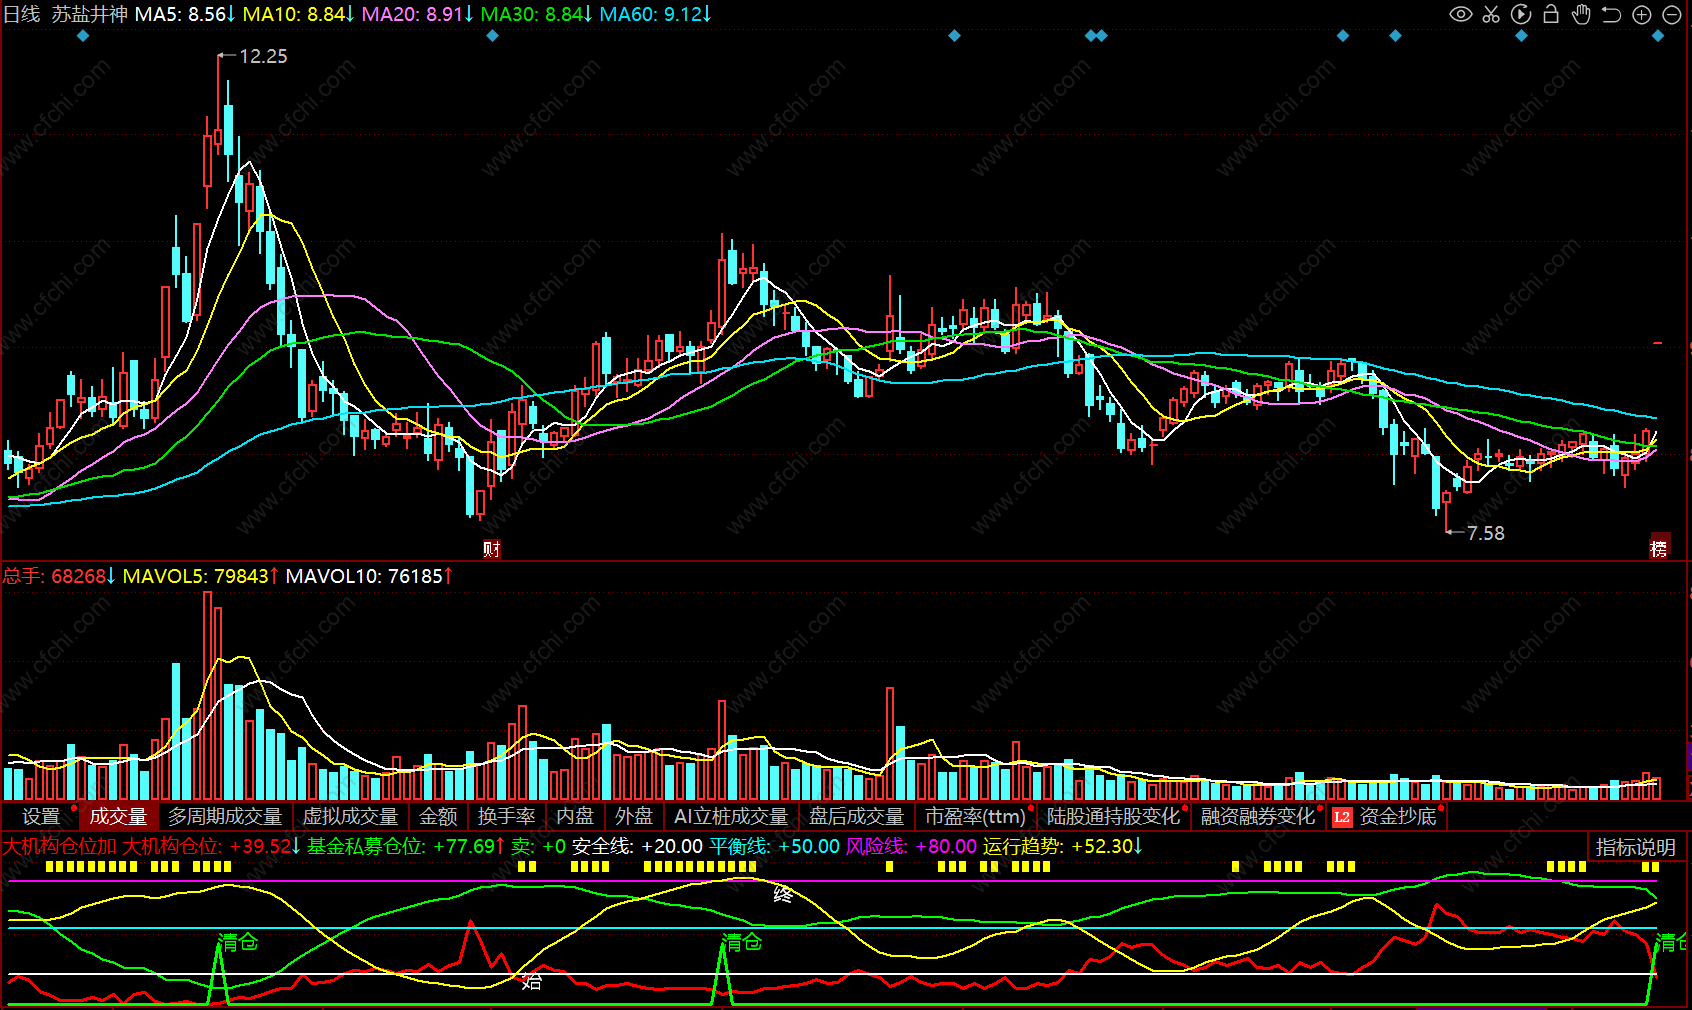Toggle the eye visibility icon in the top toolbar

point(1461,14)
